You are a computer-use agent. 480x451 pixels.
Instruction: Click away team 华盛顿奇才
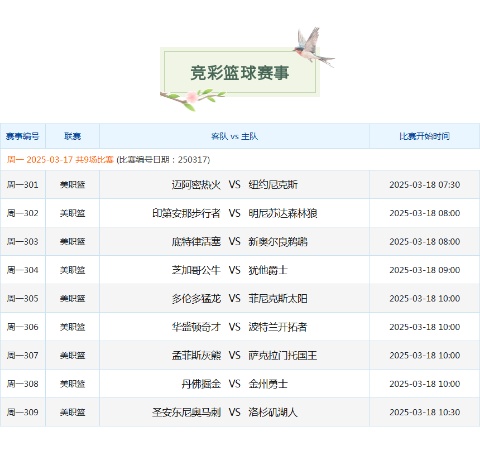point(196,327)
